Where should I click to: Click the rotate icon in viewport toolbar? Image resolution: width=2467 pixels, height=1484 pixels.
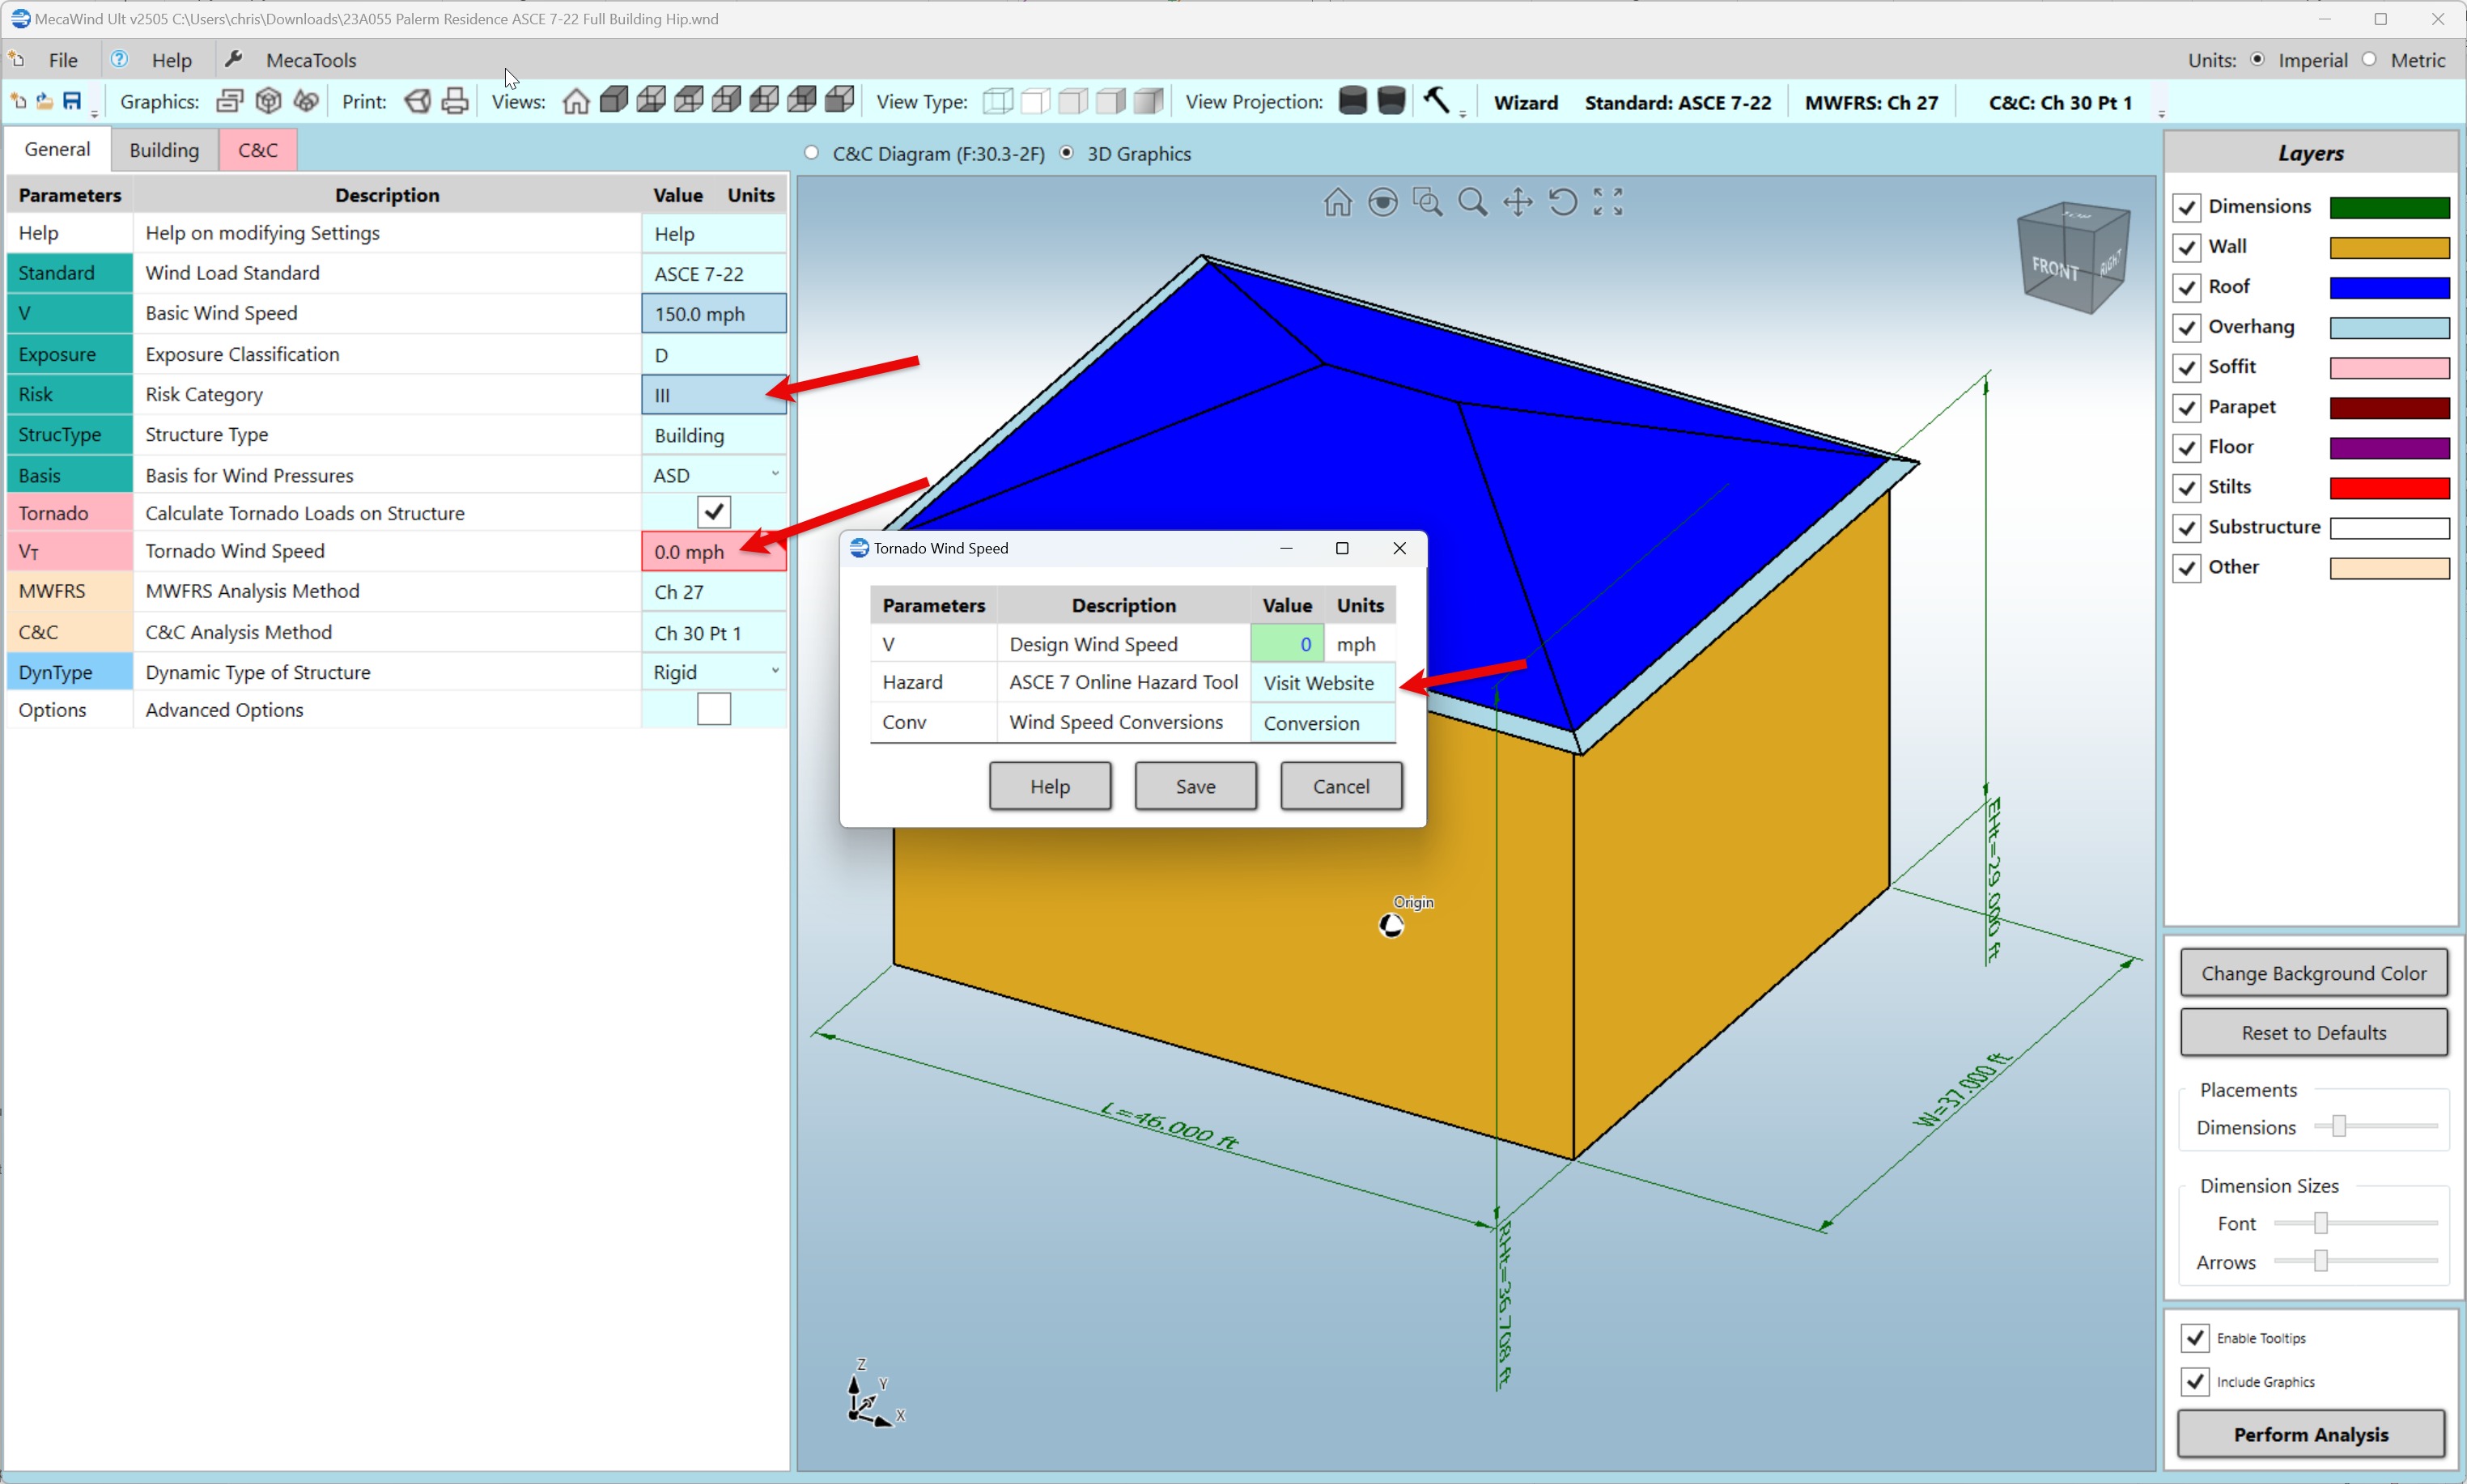1562,203
